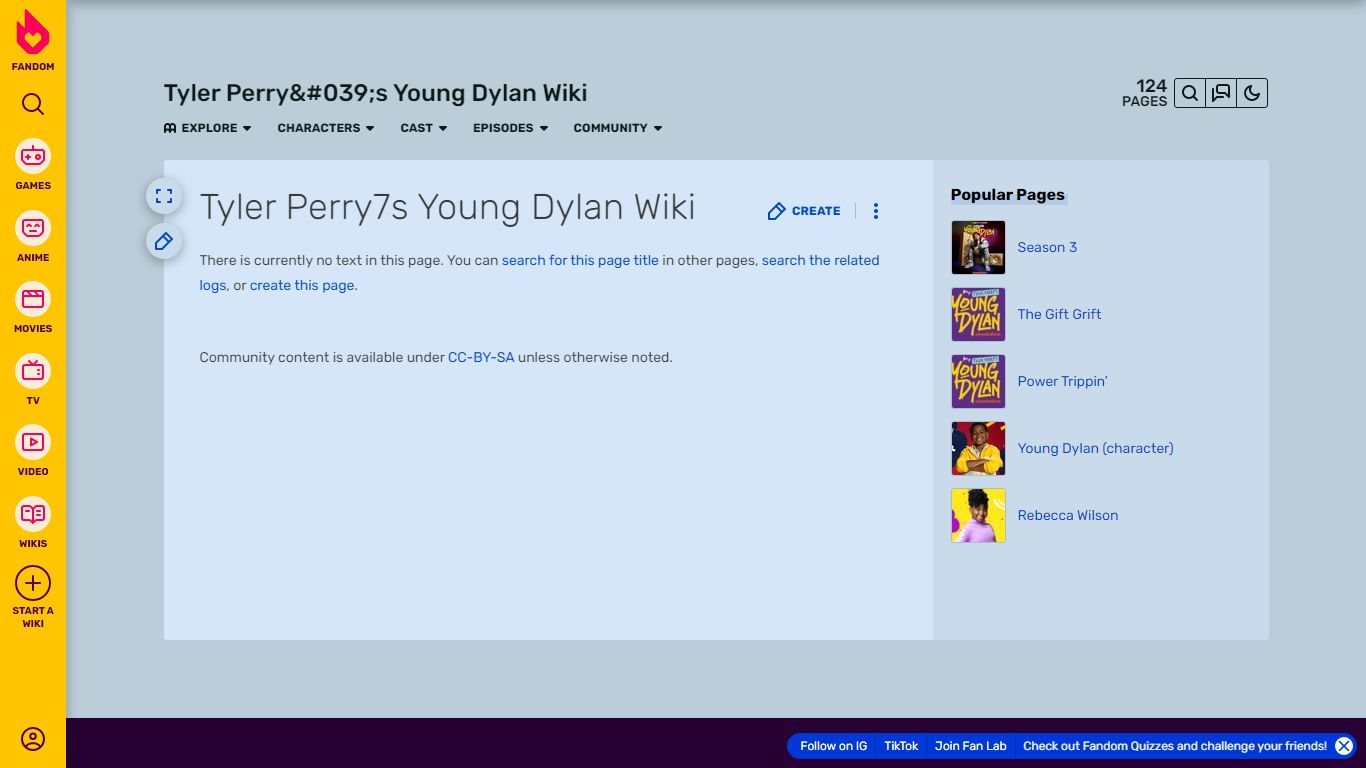The height and width of the screenshot is (768, 1366).
Task: Open 'search for this page title' link
Action: point(580,260)
